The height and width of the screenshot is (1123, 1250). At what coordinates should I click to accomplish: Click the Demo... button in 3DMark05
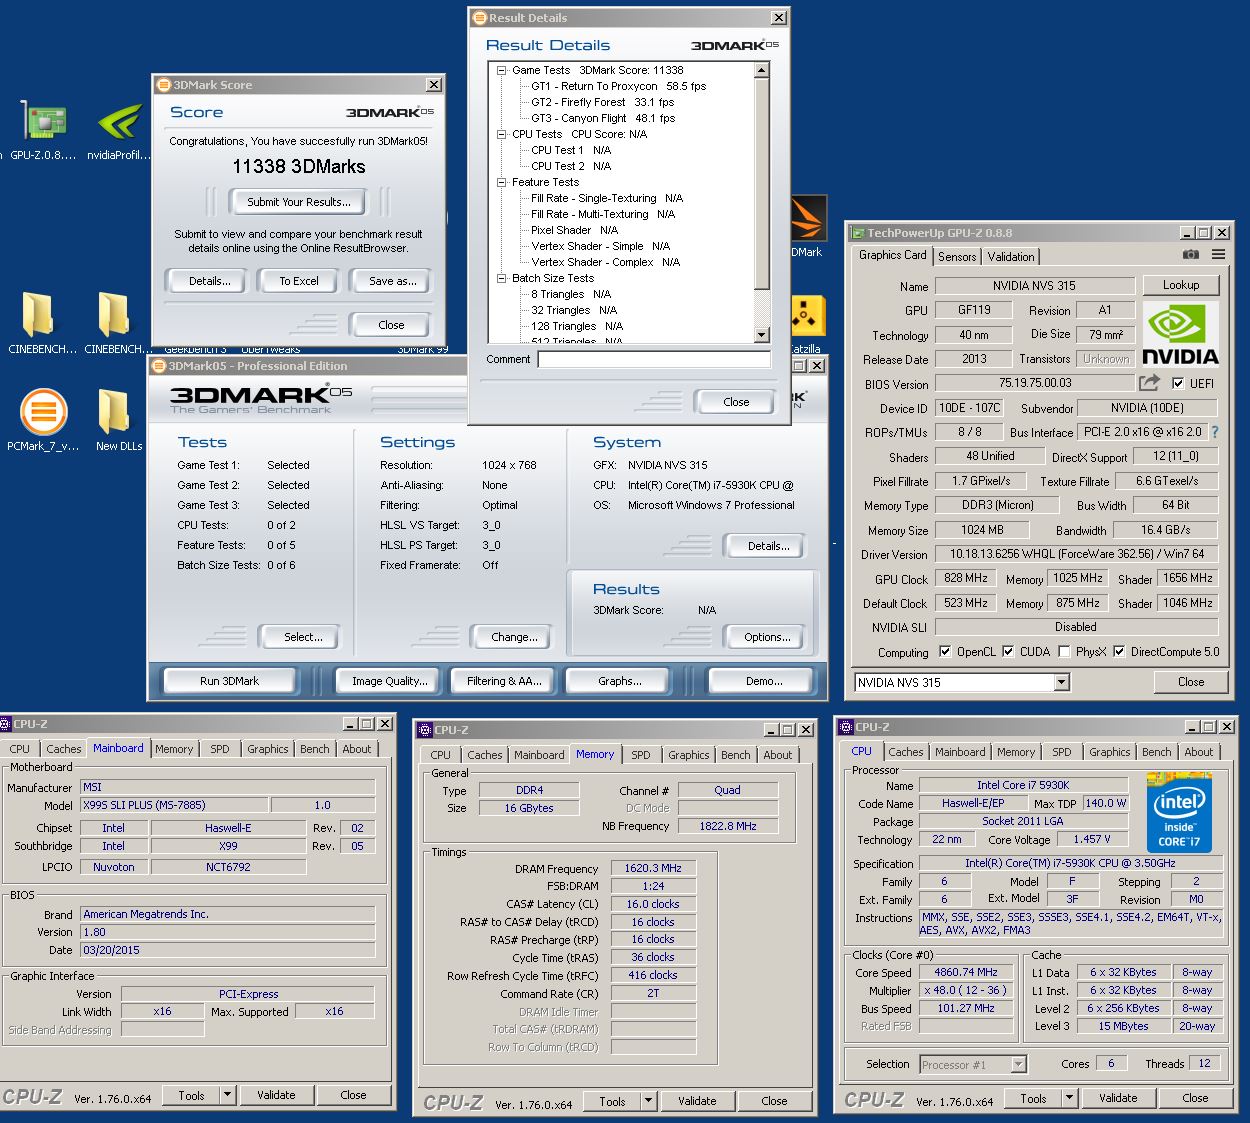point(764,681)
